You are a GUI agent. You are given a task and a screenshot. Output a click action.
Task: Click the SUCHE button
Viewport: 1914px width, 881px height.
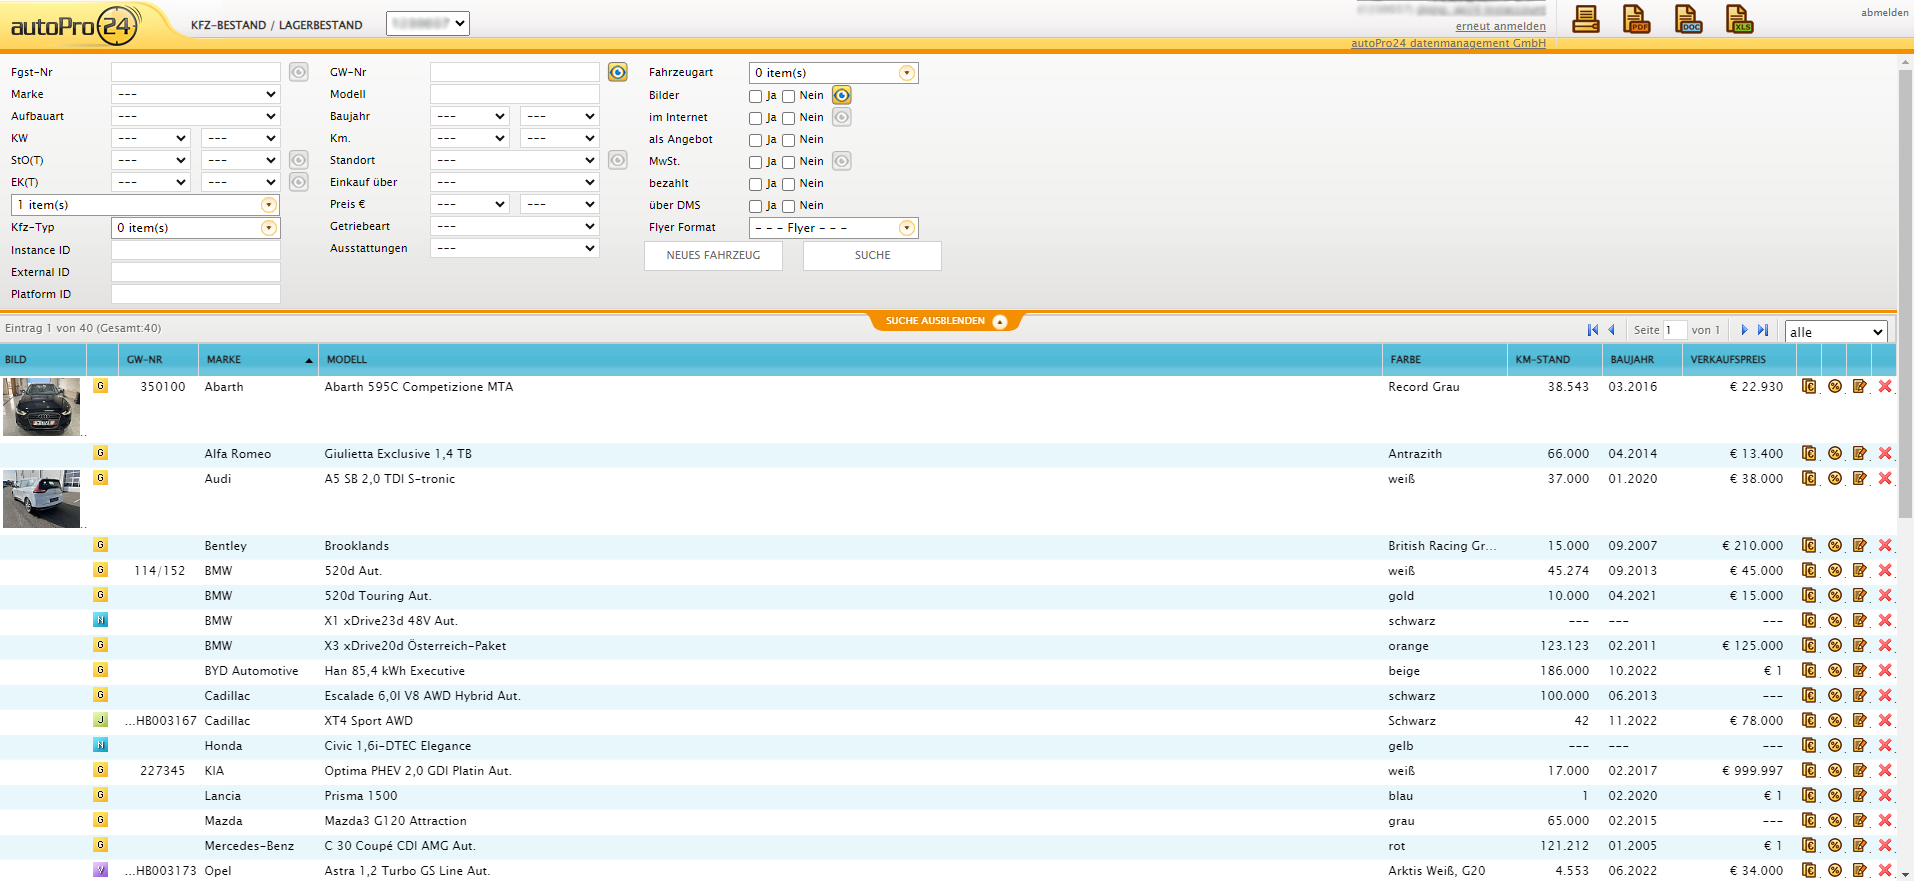tap(872, 255)
